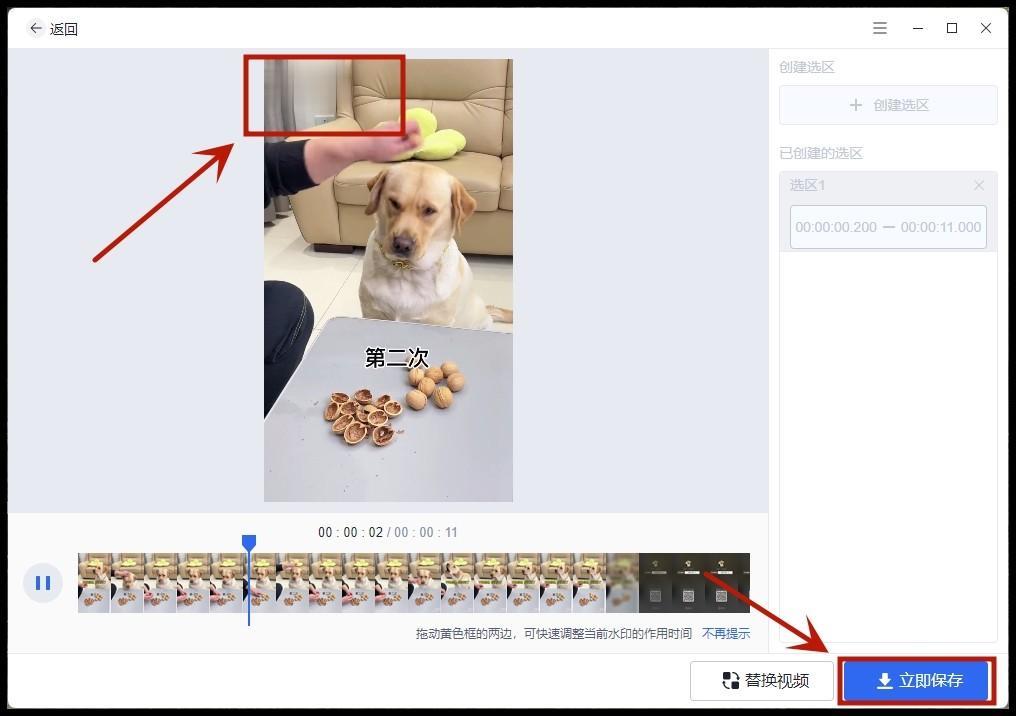
Task: Click the first frame thumbnail in timeline
Action: coord(94,583)
